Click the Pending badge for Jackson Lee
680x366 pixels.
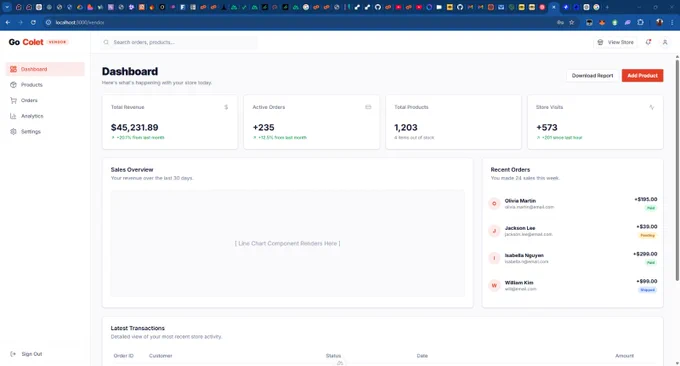[x=647, y=235]
